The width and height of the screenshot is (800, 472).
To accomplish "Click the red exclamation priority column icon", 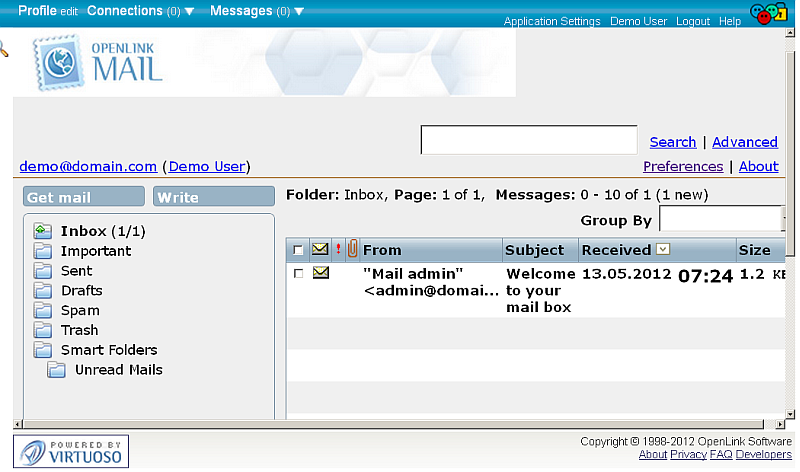I will (x=338, y=249).
